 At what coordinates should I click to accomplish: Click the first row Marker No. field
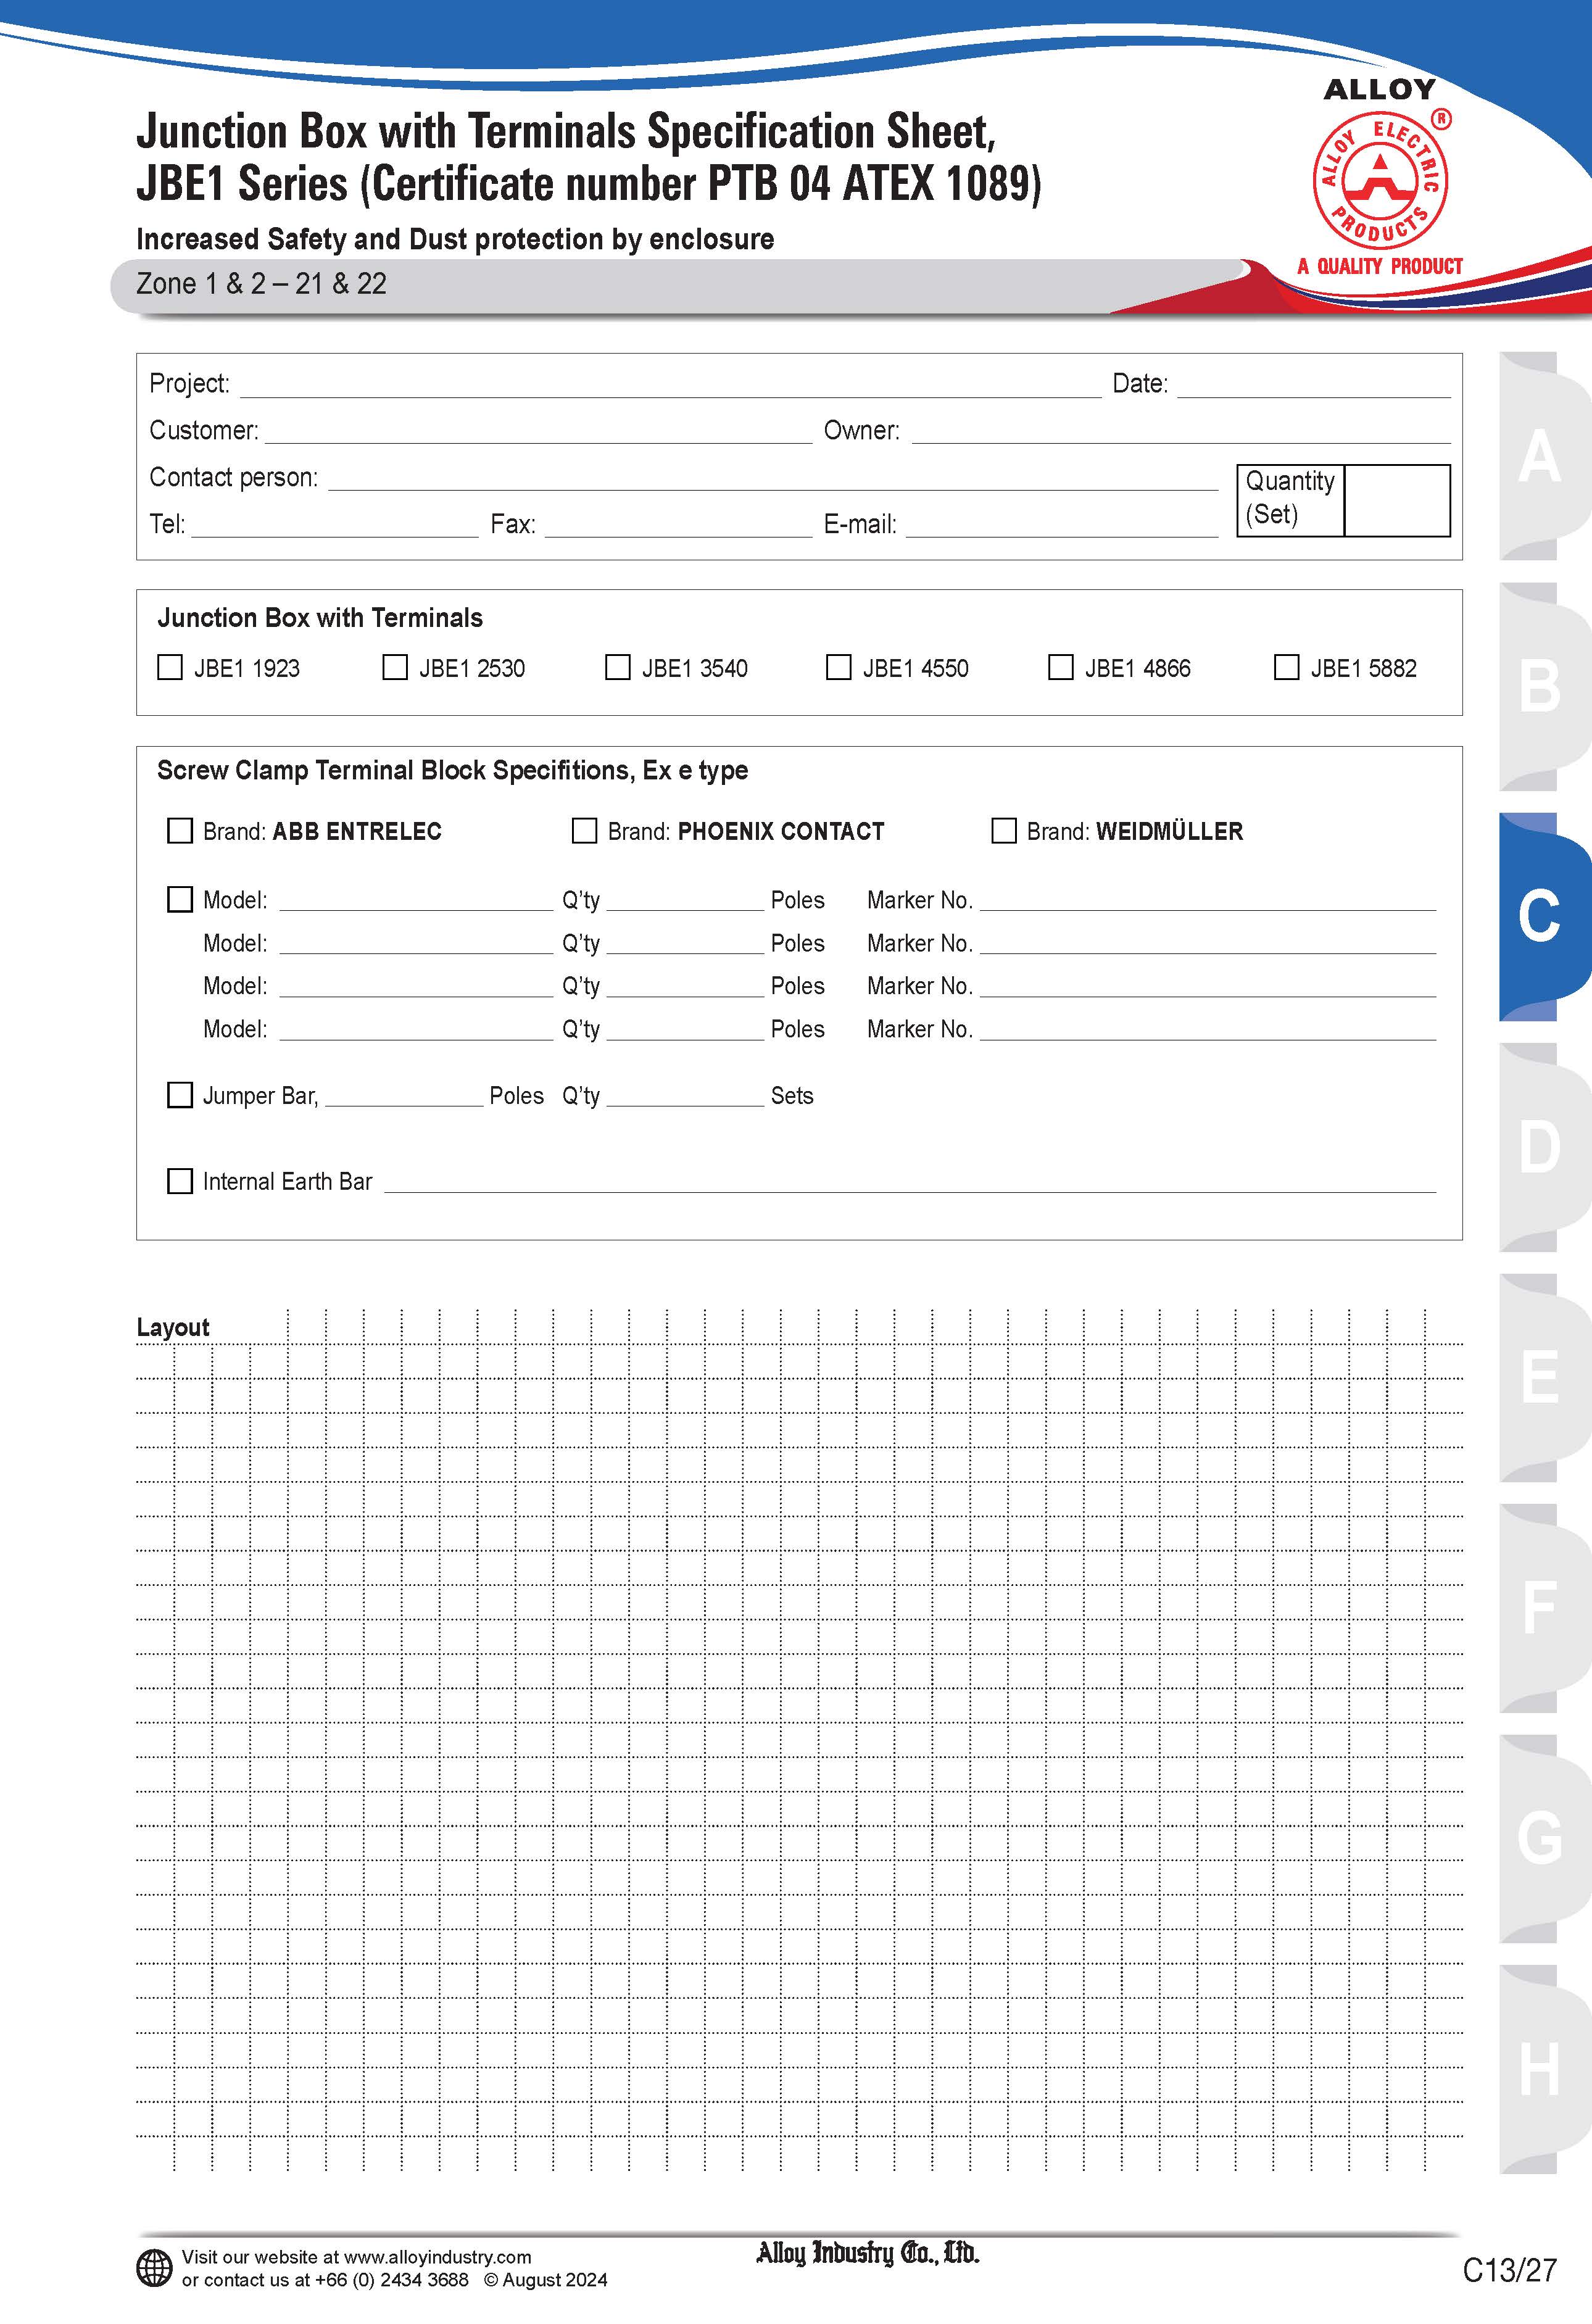point(1208,899)
